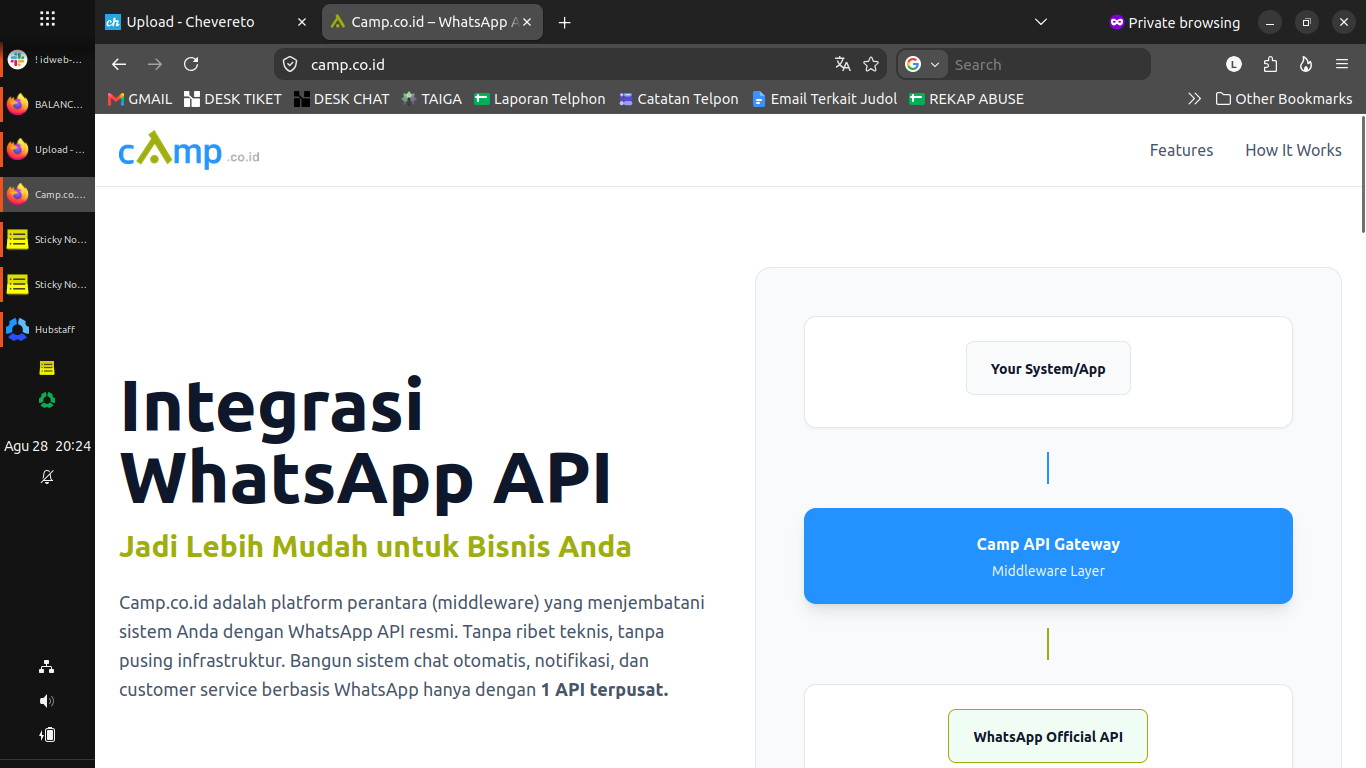Viewport: 1366px width, 768px height.
Task: Go to the How It Works link
Action: click(1293, 150)
